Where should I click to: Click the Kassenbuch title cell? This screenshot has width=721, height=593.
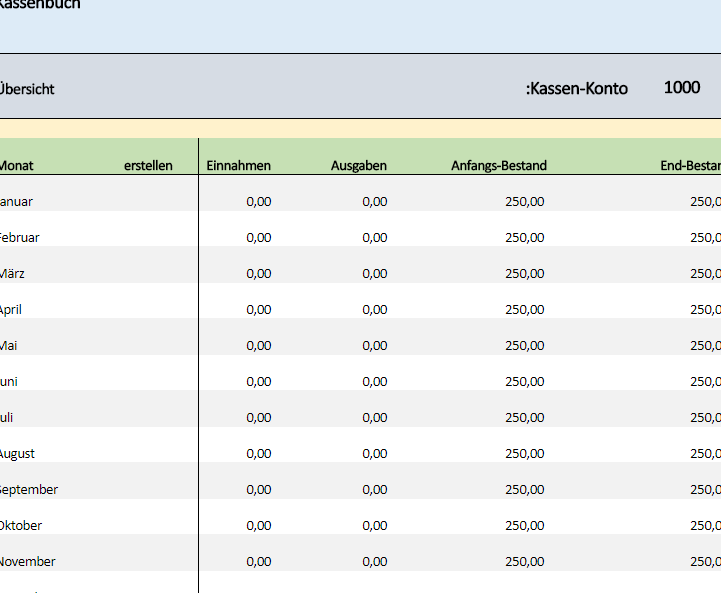[40, 5]
